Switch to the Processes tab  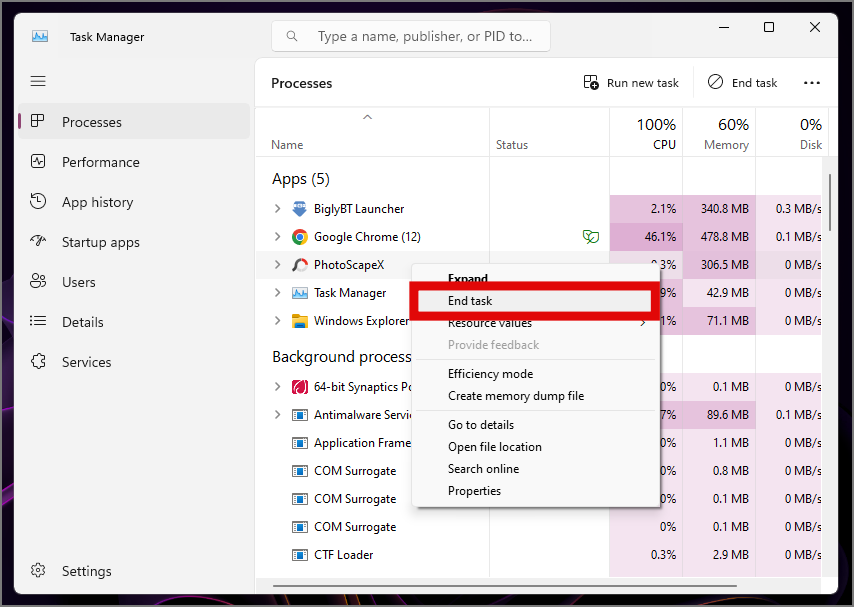point(134,122)
